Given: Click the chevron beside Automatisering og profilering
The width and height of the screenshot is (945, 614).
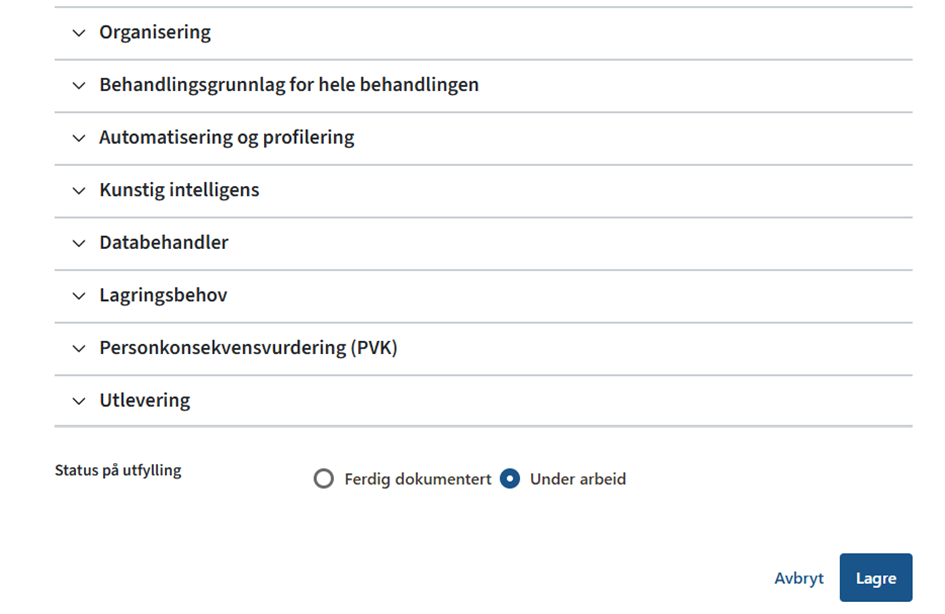Looking at the screenshot, I should pos(79,138).
